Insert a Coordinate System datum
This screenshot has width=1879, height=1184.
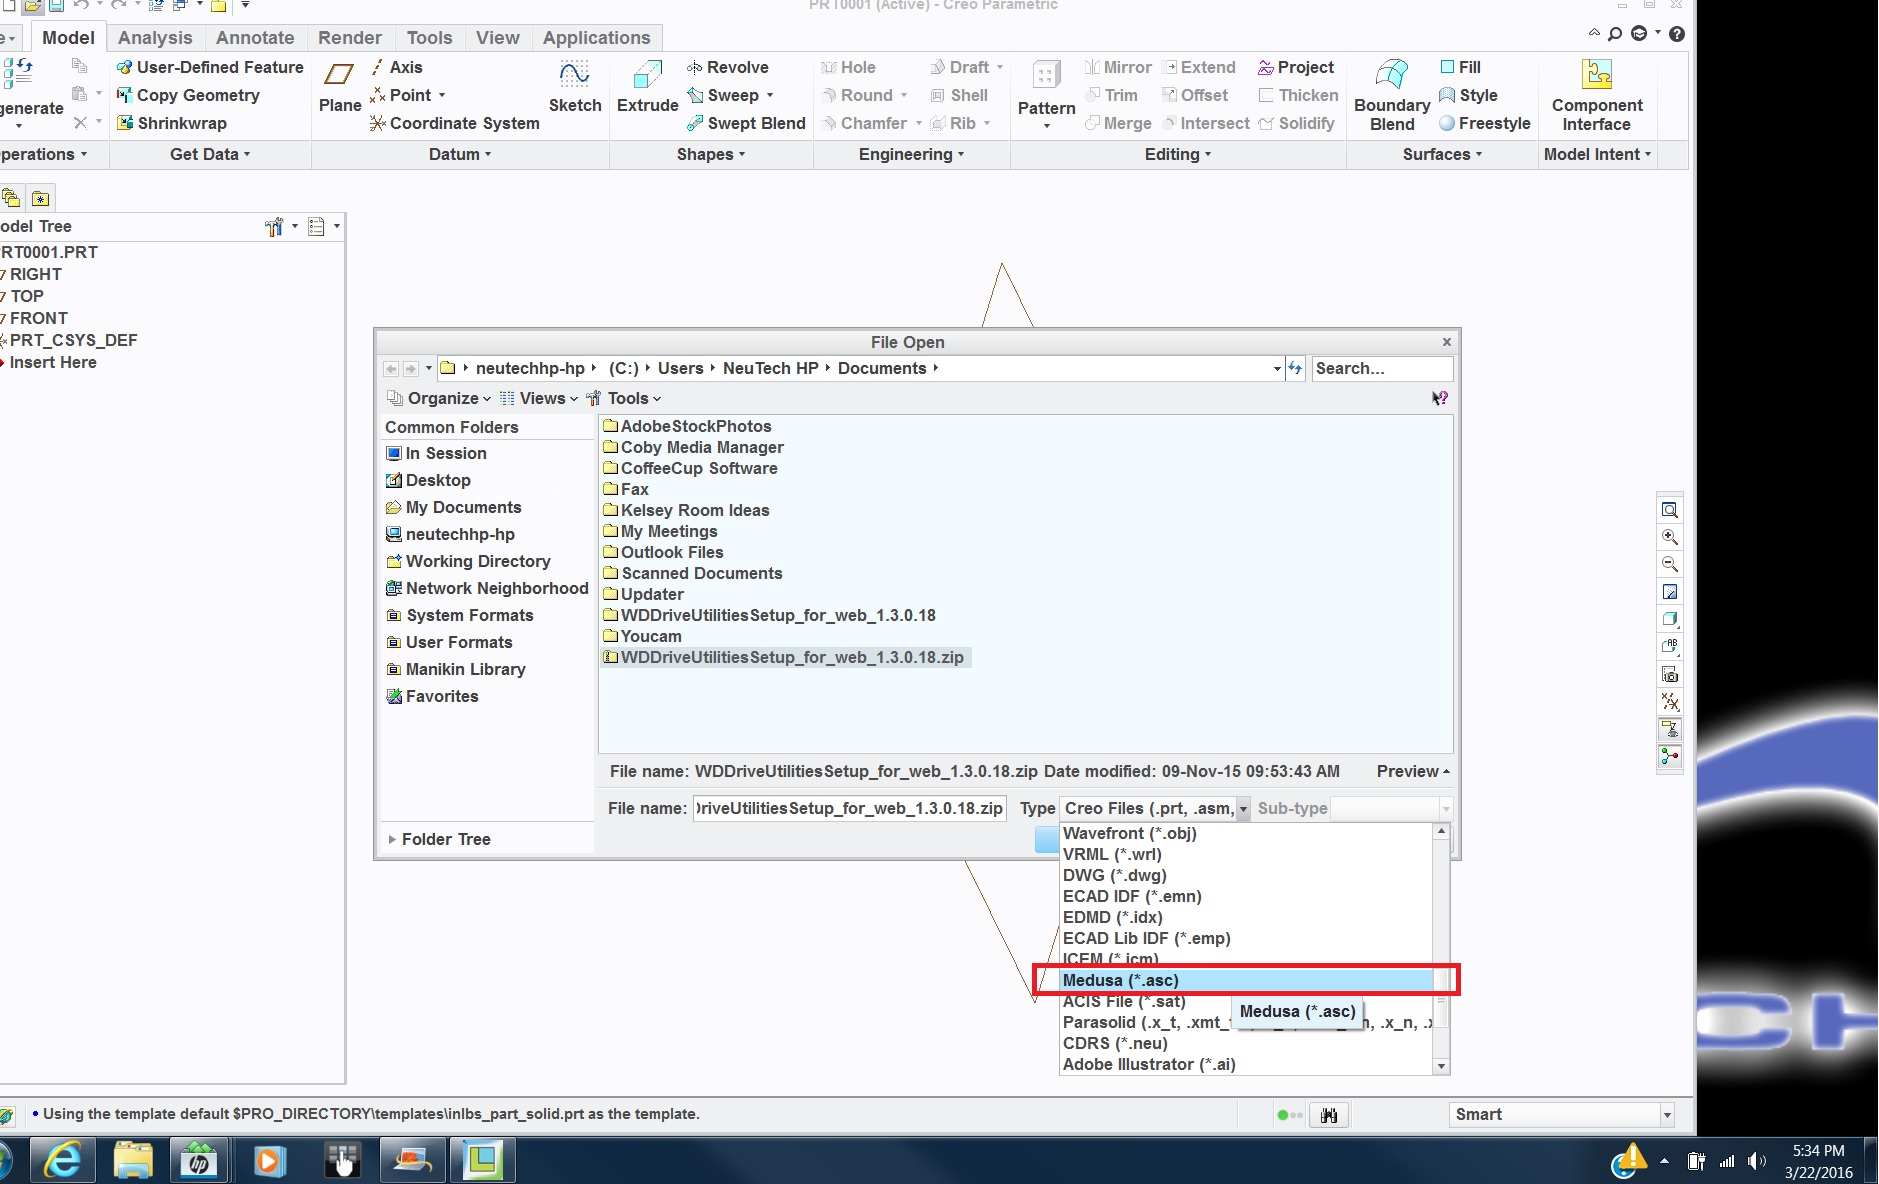coord(454,123)
